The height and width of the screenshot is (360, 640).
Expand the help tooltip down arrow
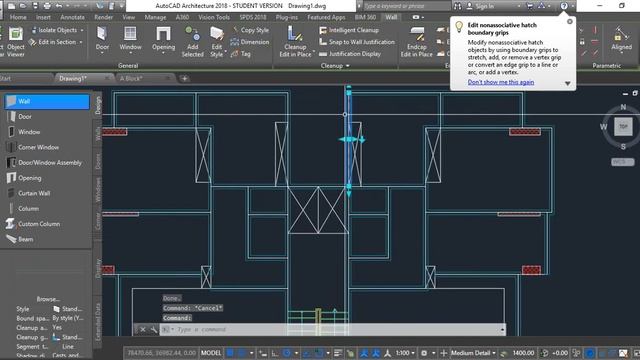pyautogui.click(x=567, y=83)
